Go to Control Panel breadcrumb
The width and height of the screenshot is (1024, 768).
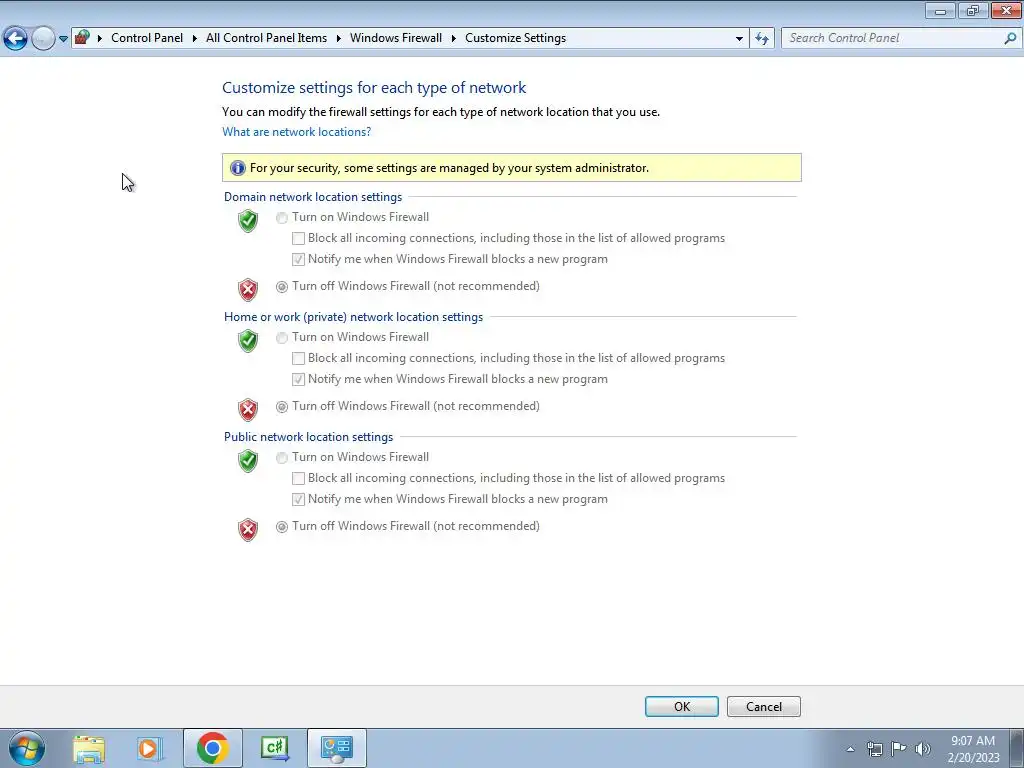(x=147, y=38)
